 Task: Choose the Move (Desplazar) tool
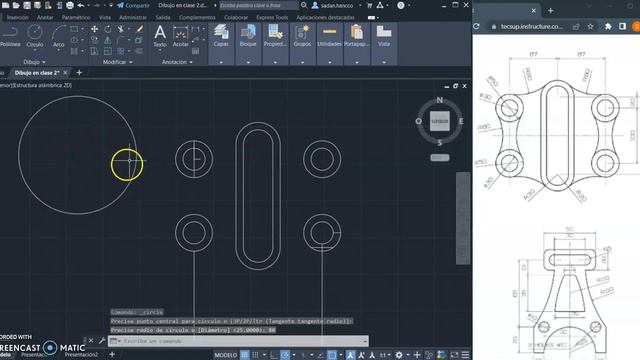94,29
